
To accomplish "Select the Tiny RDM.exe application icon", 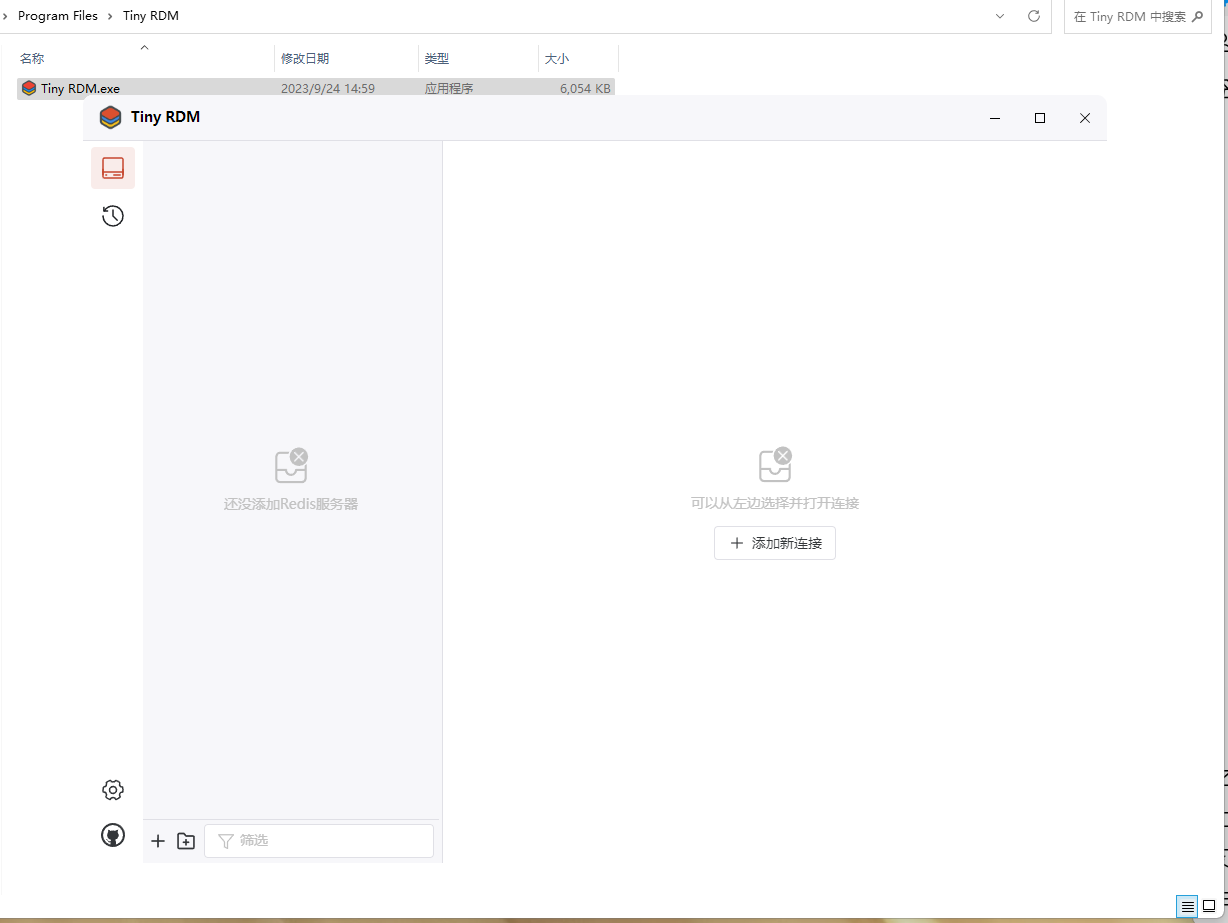I will [28, 88].
